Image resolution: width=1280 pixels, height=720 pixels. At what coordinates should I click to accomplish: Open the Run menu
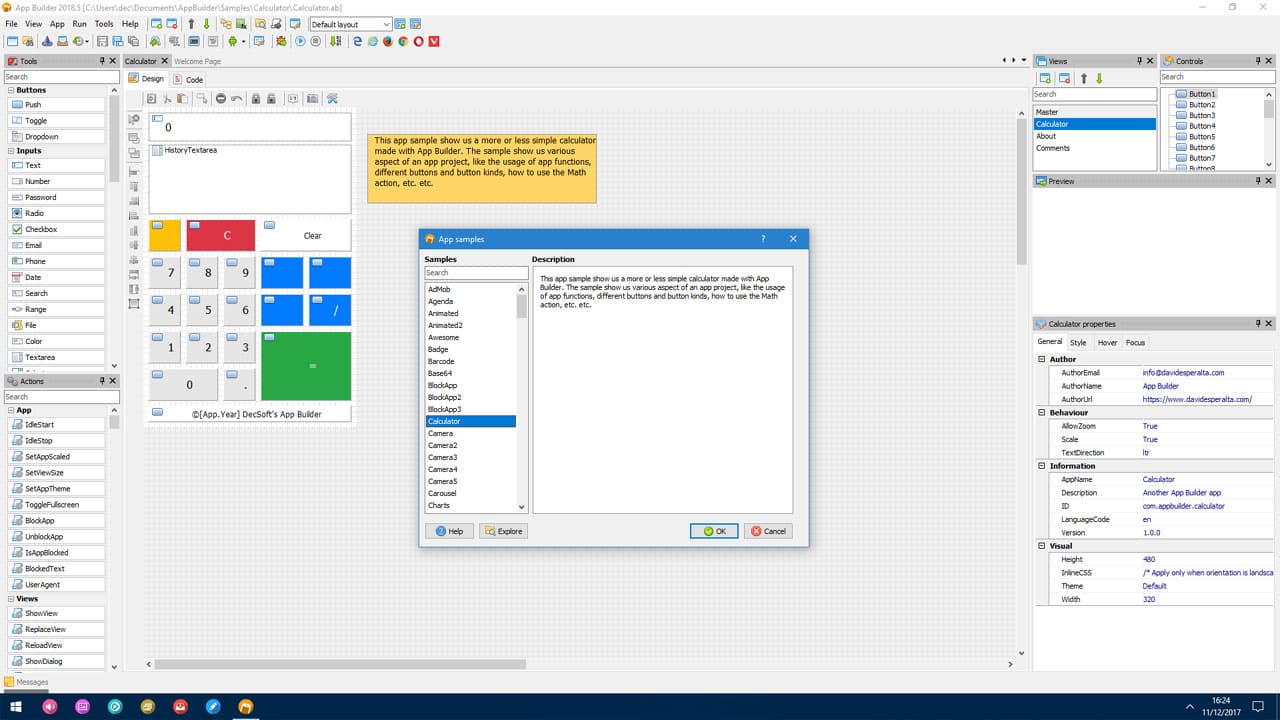(79, 23)
